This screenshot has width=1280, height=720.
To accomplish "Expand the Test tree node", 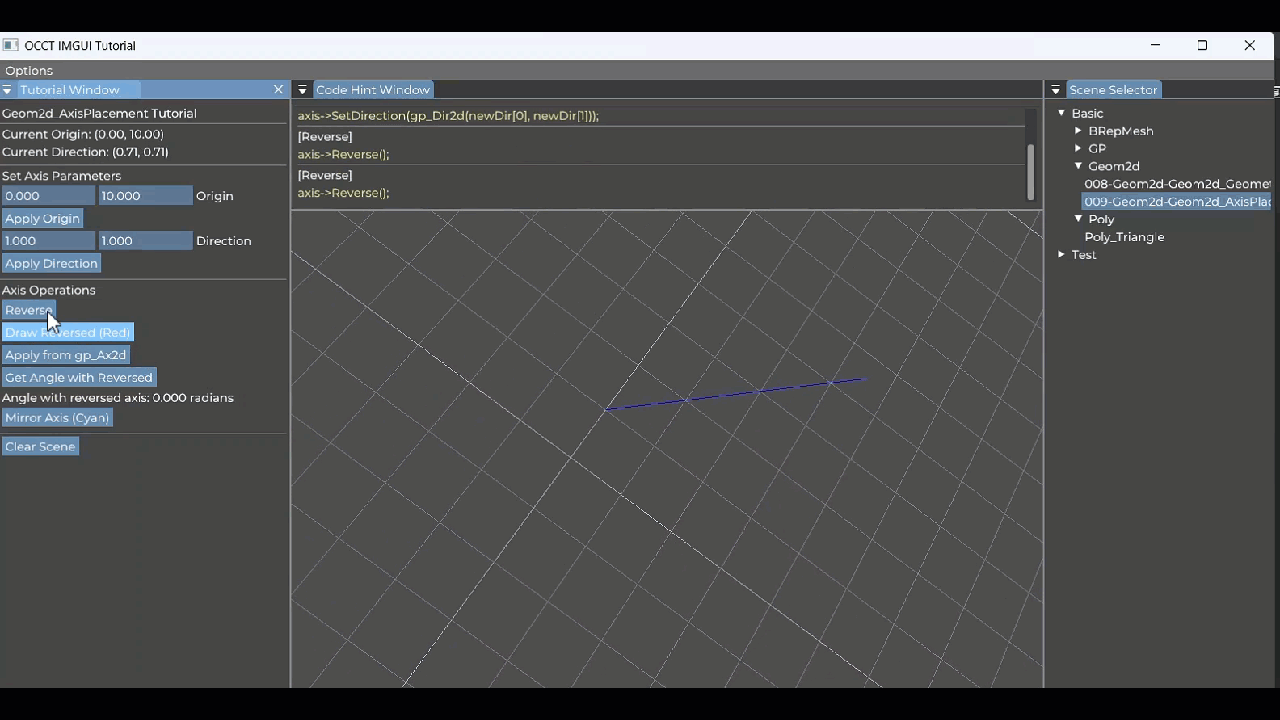I will click(1062, 255).
